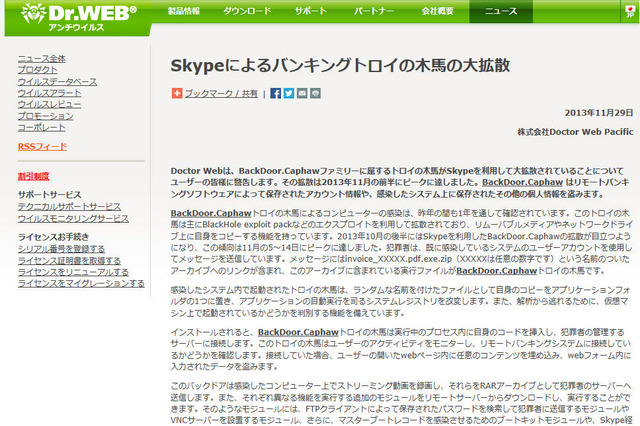Open ウイルスデータベース link
Image resolution: width=640 pixels, height=426 pixels.
coord(58,82)
